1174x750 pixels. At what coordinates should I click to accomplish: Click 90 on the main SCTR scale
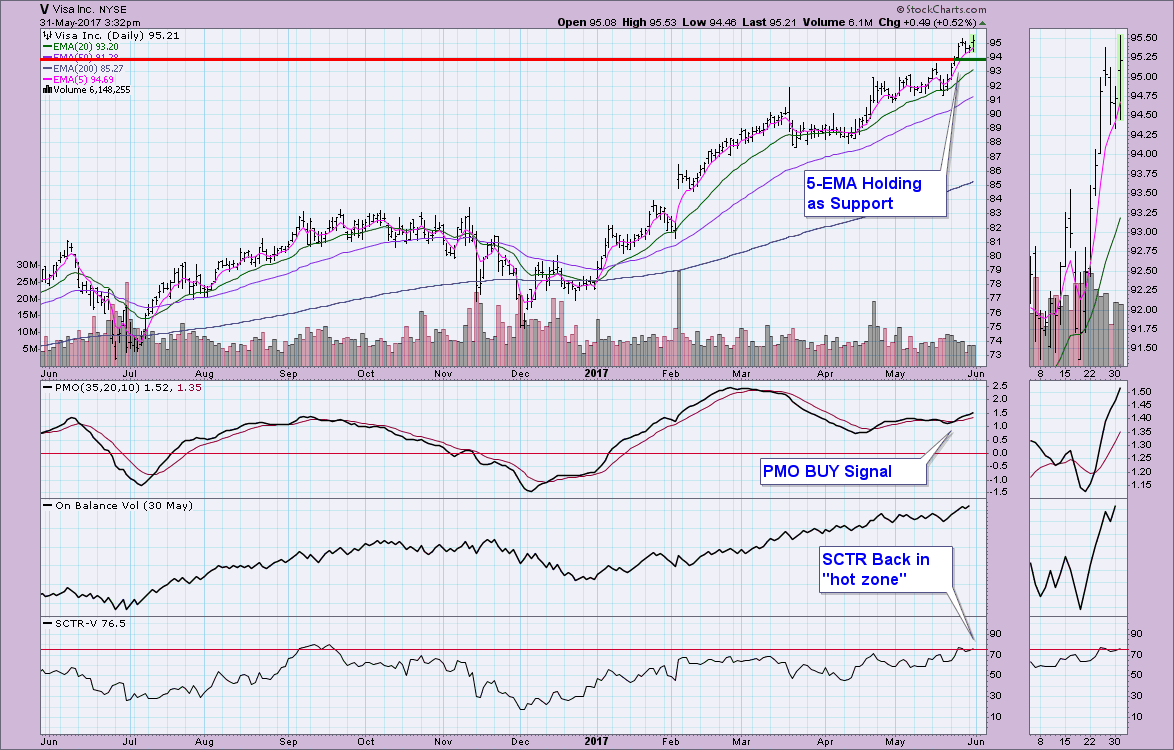point(995,634)
